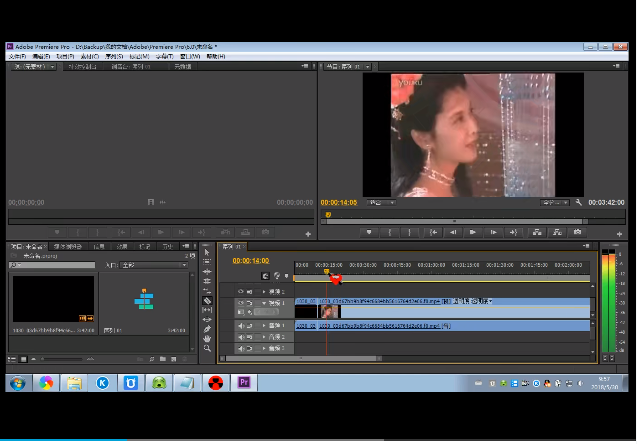Select the Hand tool
This screenshot has height=444, width=637.
click(x=207, y=338)
